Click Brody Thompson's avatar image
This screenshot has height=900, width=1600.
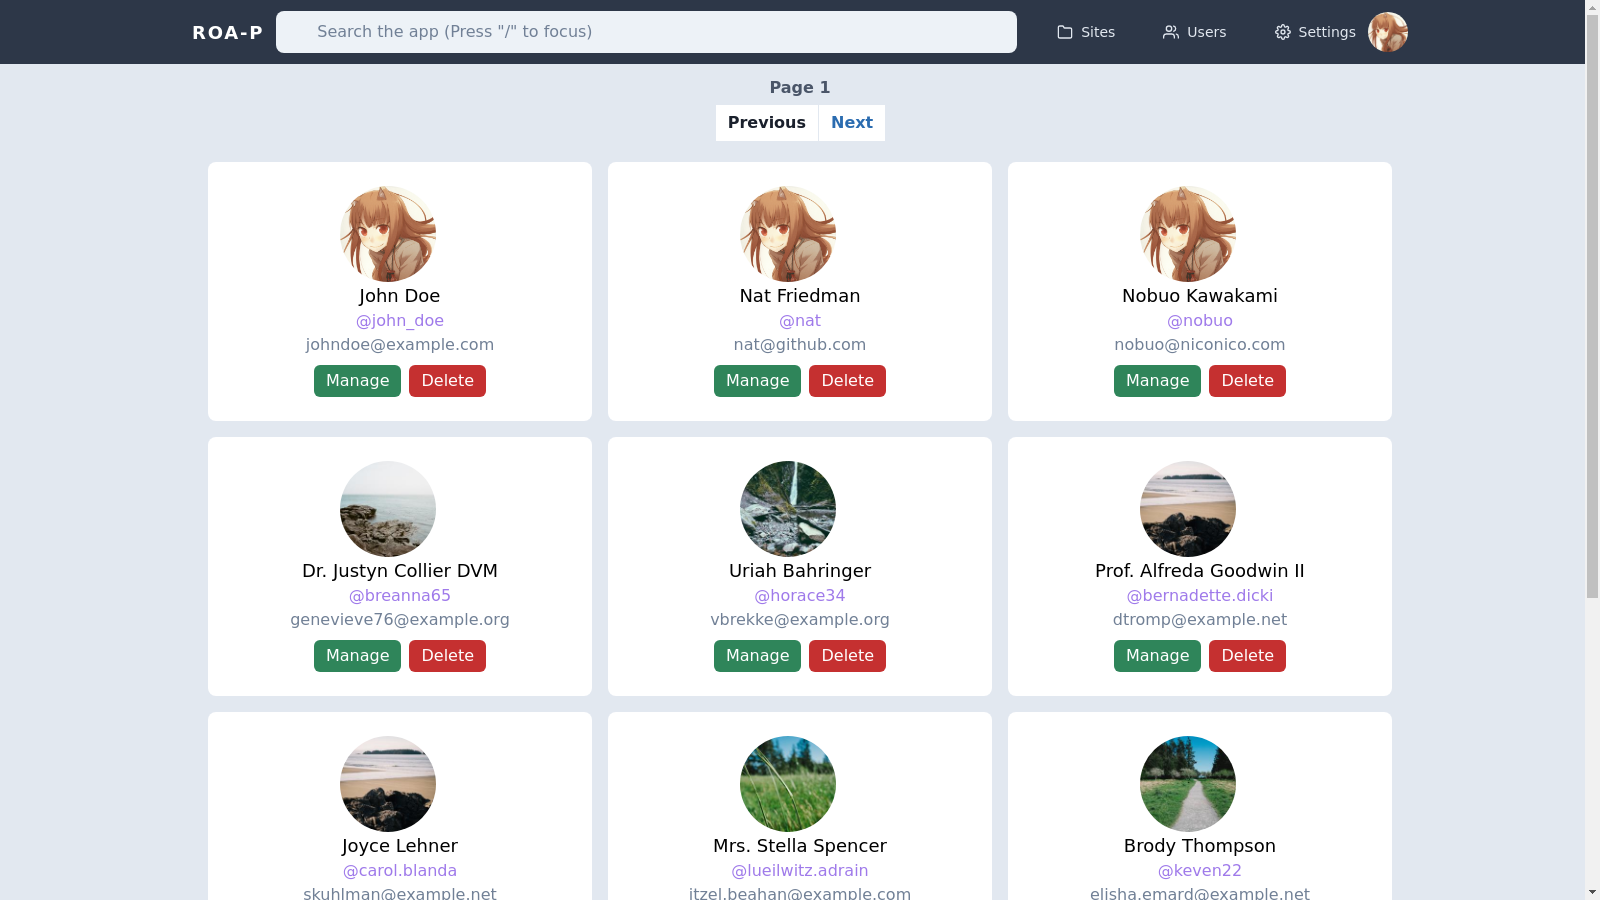coord(1187,784)
